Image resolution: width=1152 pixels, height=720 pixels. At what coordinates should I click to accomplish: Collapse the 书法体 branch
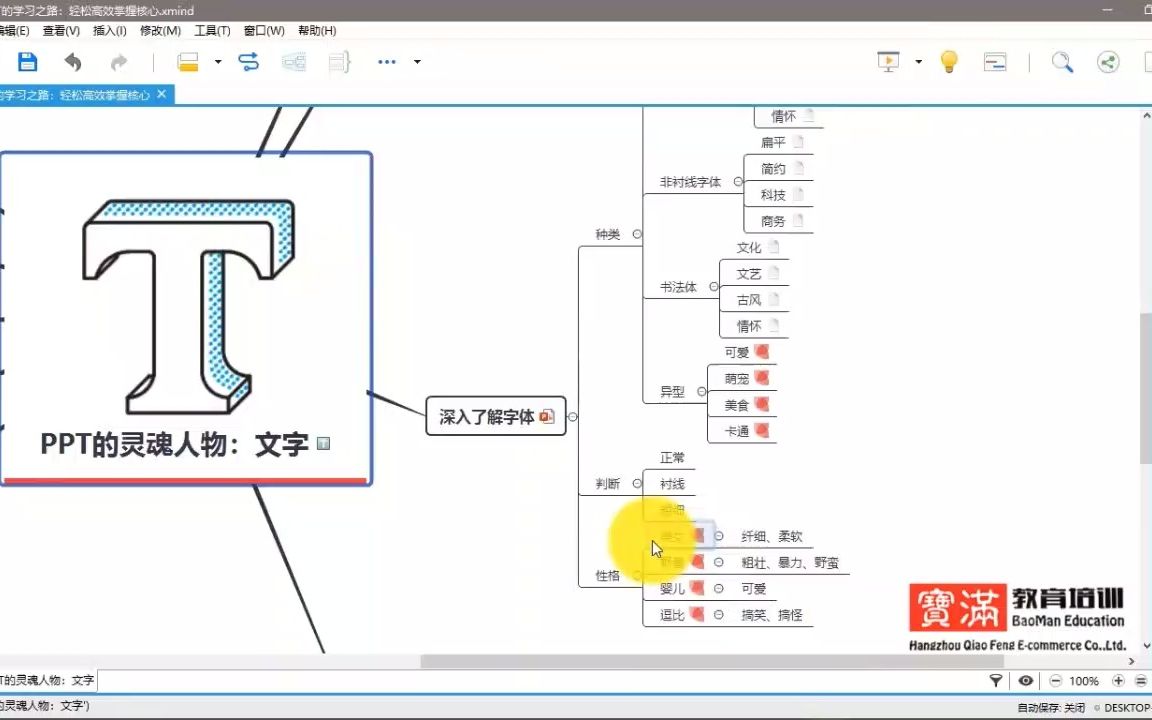(x=713, y=287)
